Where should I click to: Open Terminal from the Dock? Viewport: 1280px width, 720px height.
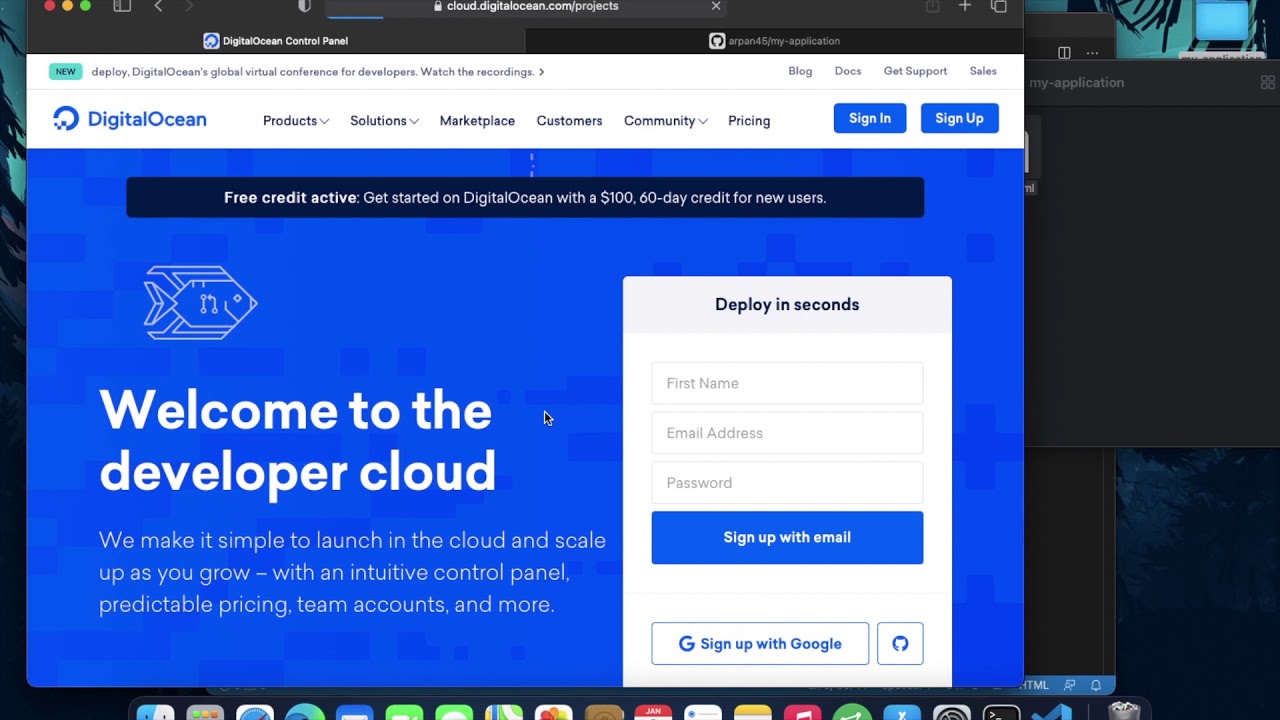(1001, 712)
